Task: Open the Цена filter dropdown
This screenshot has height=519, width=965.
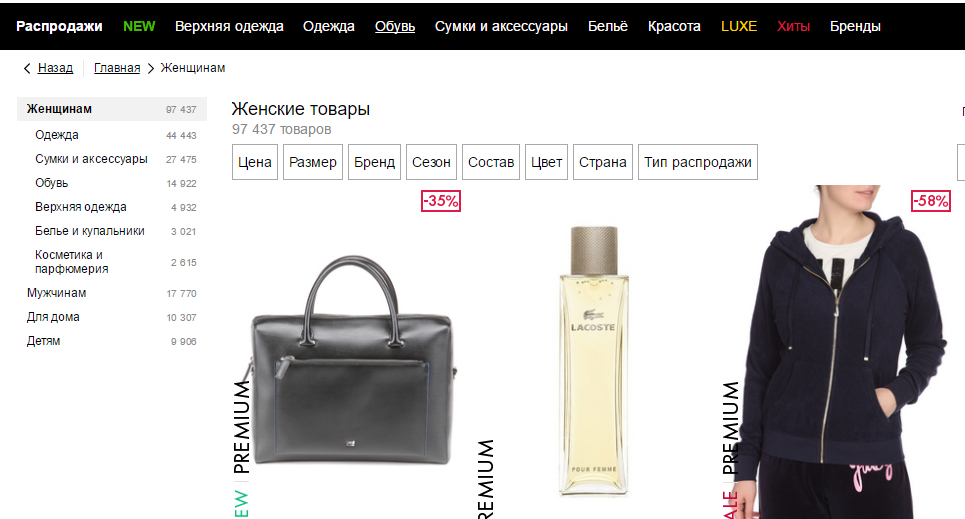Action: 255,162
